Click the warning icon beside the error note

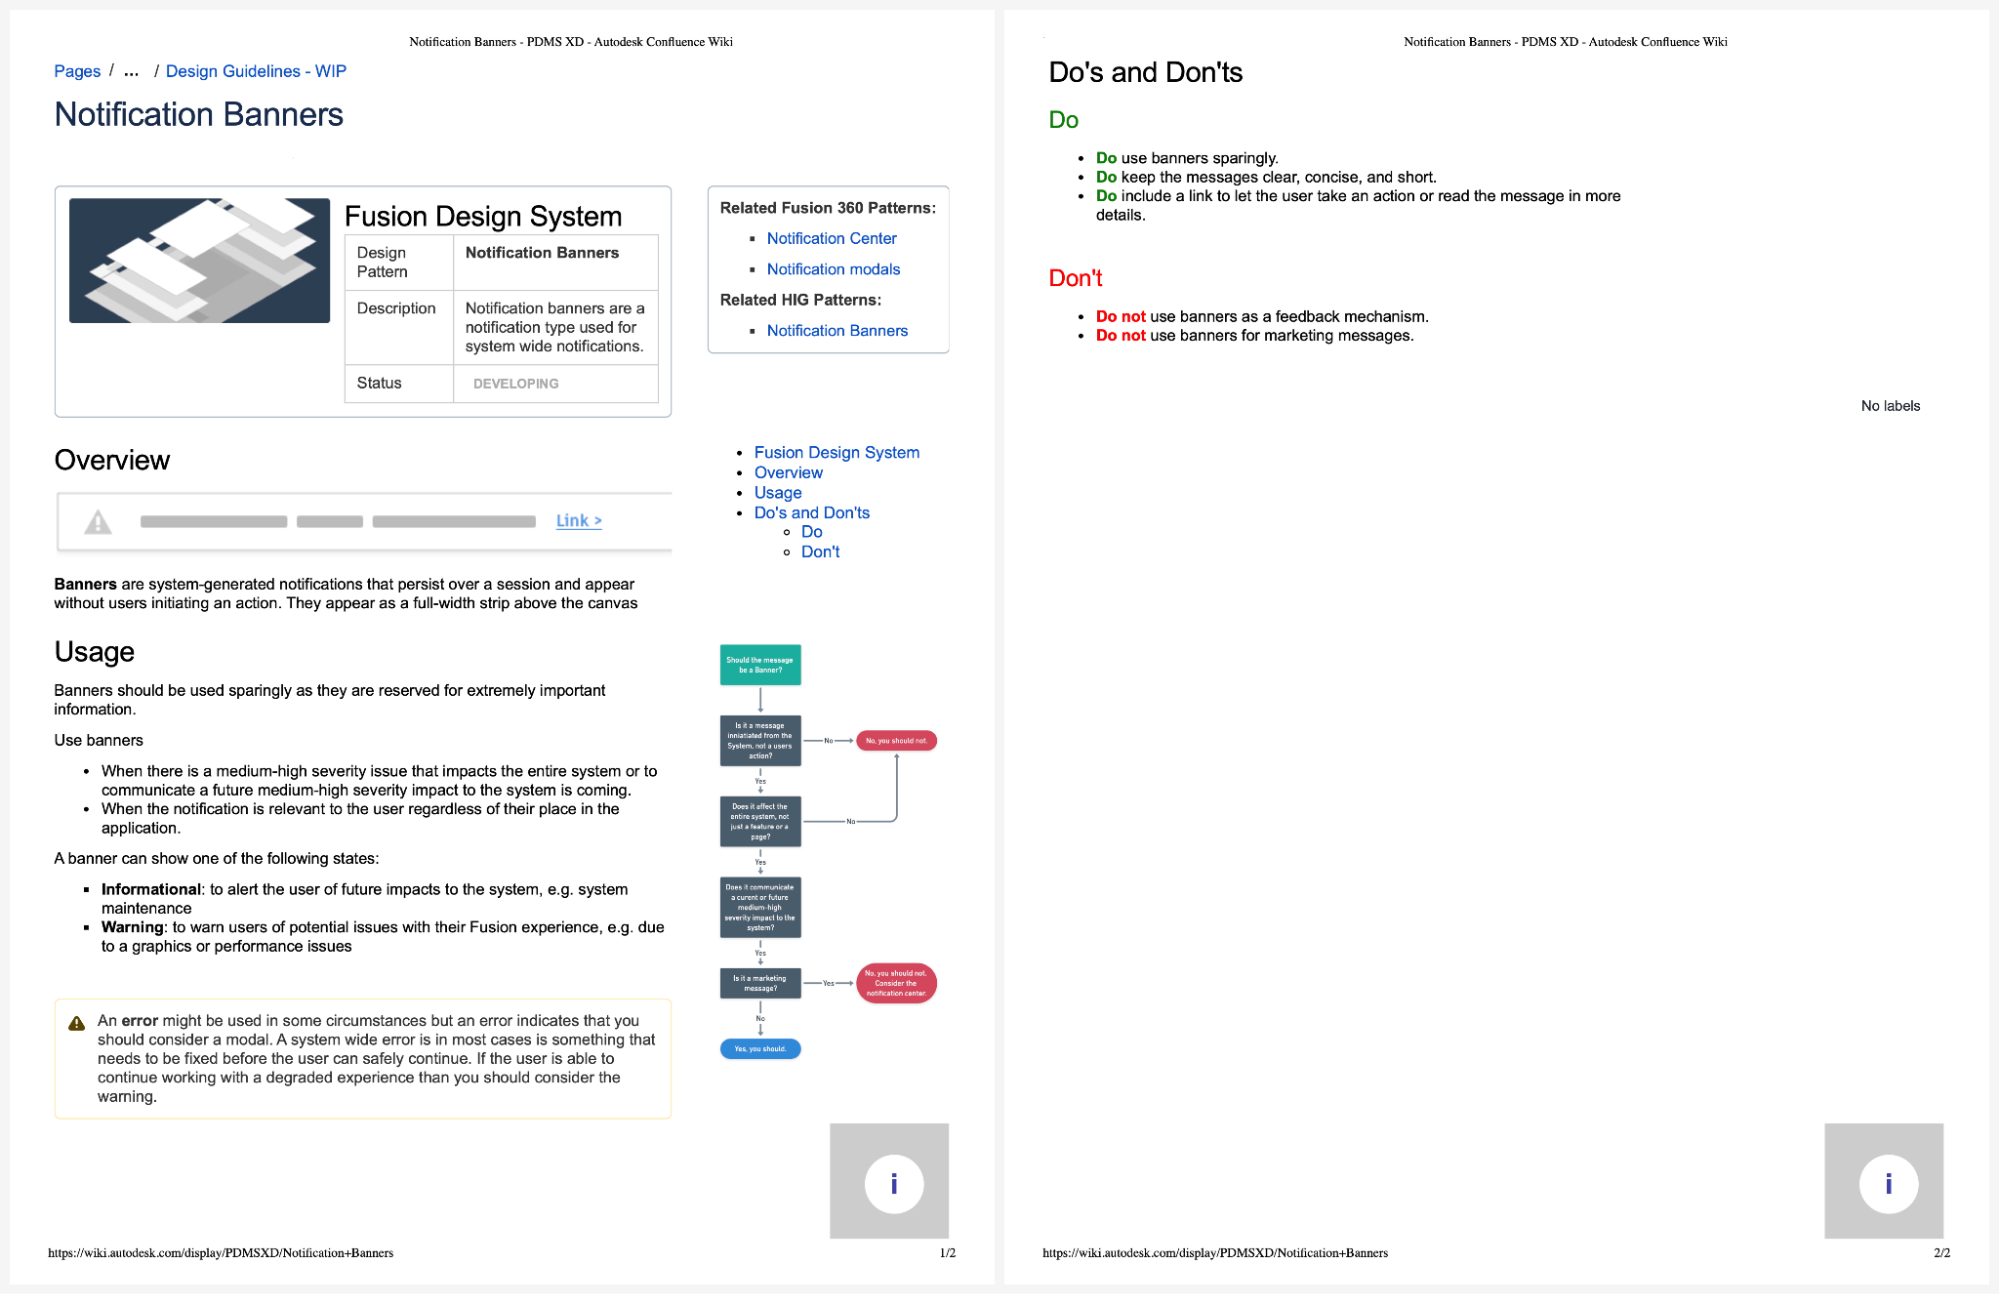(x=77, y=1023)
